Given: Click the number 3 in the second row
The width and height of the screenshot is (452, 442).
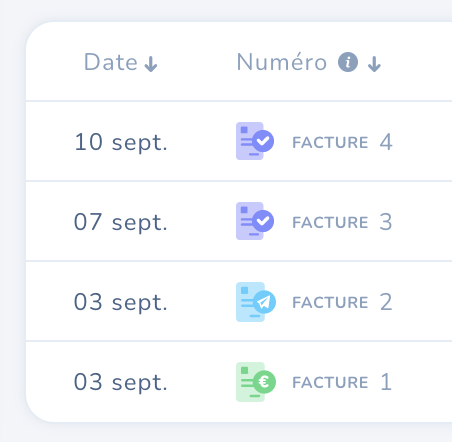Looking at the screenshot, I should point(386,222).
